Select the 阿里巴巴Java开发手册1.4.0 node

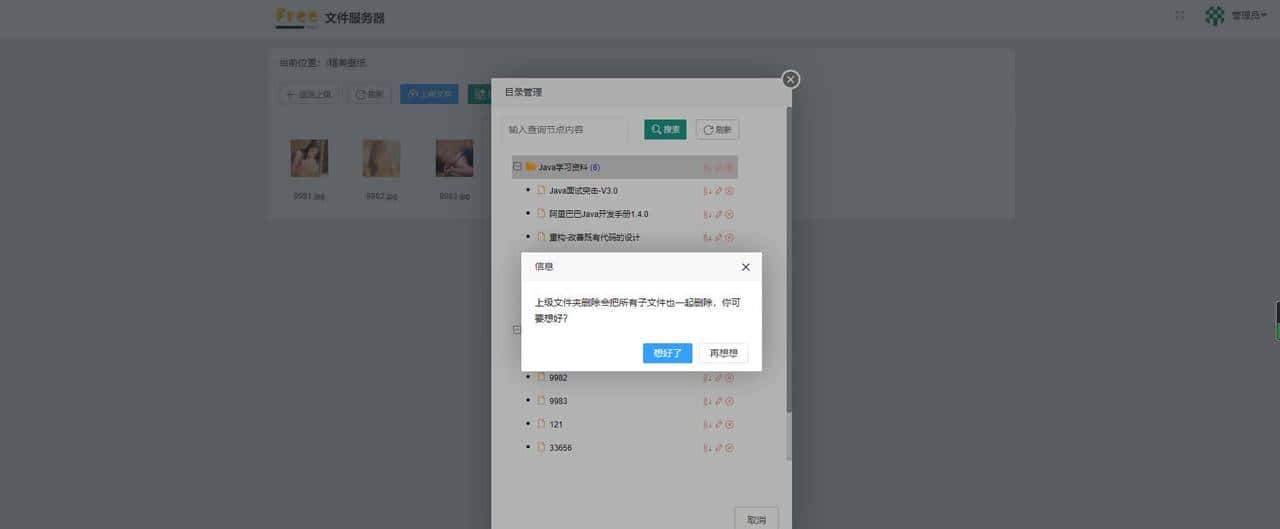(598, 214)
